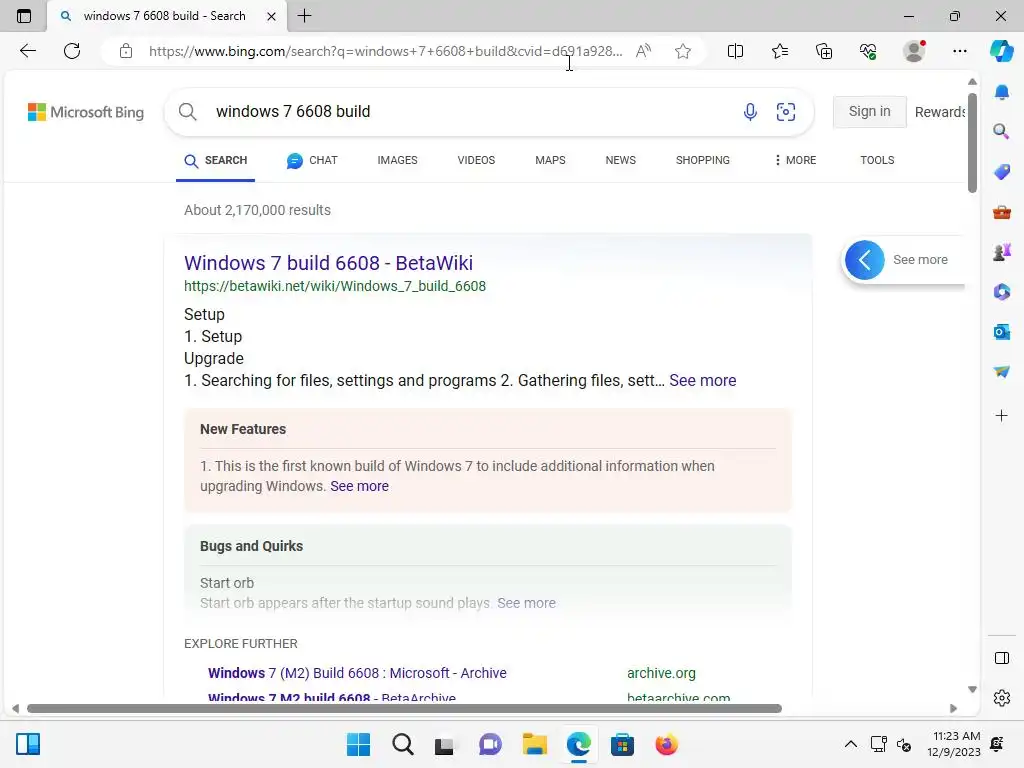
Task: Open Rewards link
Action: pos(940,112)
